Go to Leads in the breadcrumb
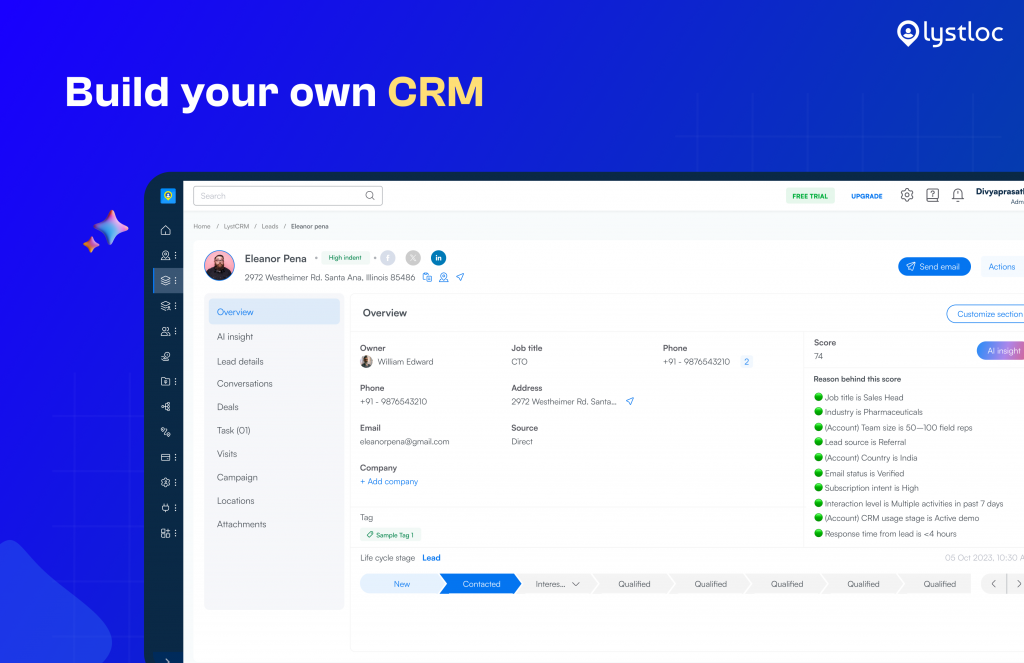 [x=270, y=227]
